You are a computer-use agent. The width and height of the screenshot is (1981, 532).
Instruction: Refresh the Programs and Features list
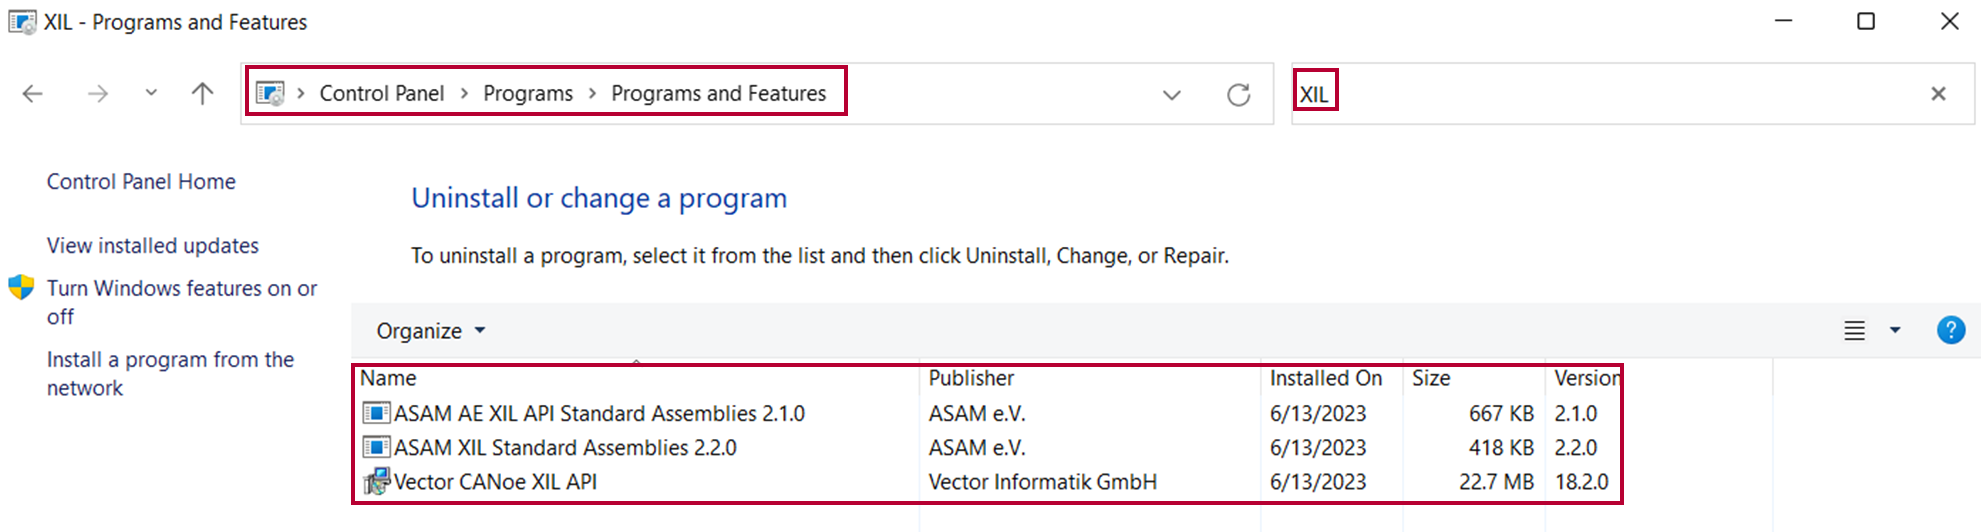pyautogui.click(x=1238, y=95)
